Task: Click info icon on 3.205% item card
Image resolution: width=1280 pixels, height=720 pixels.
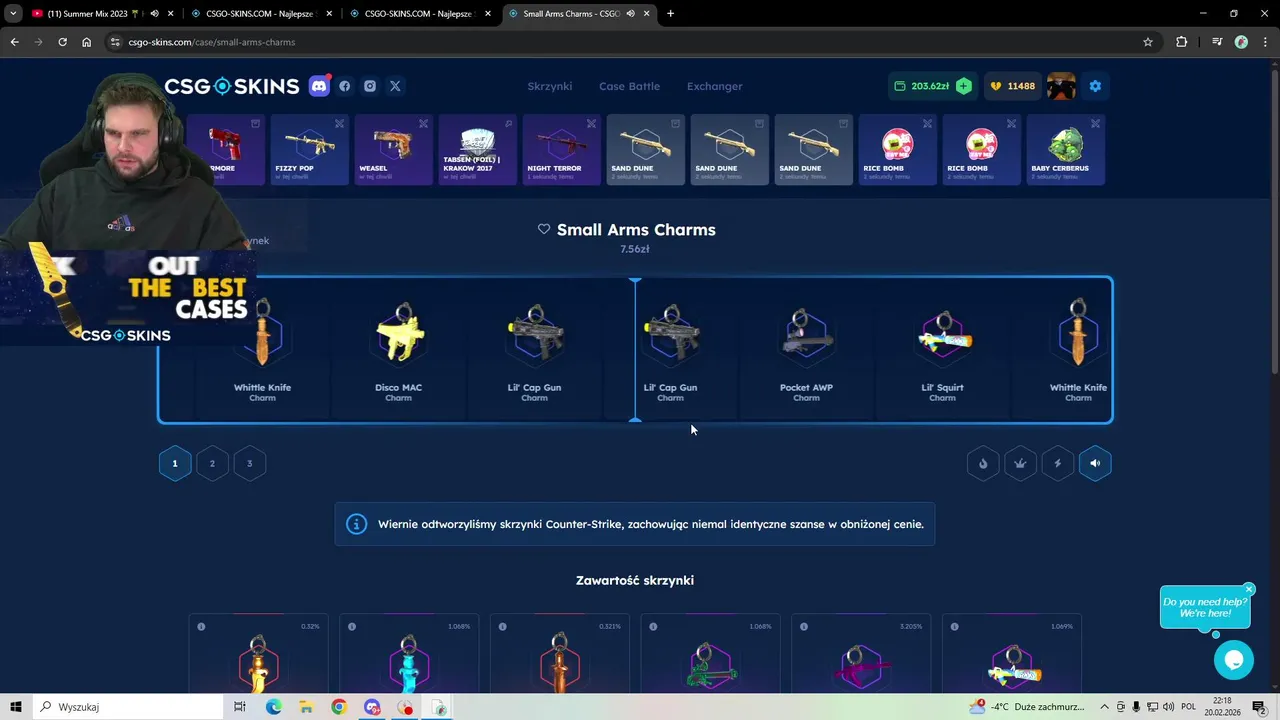Action: (804, 627)
